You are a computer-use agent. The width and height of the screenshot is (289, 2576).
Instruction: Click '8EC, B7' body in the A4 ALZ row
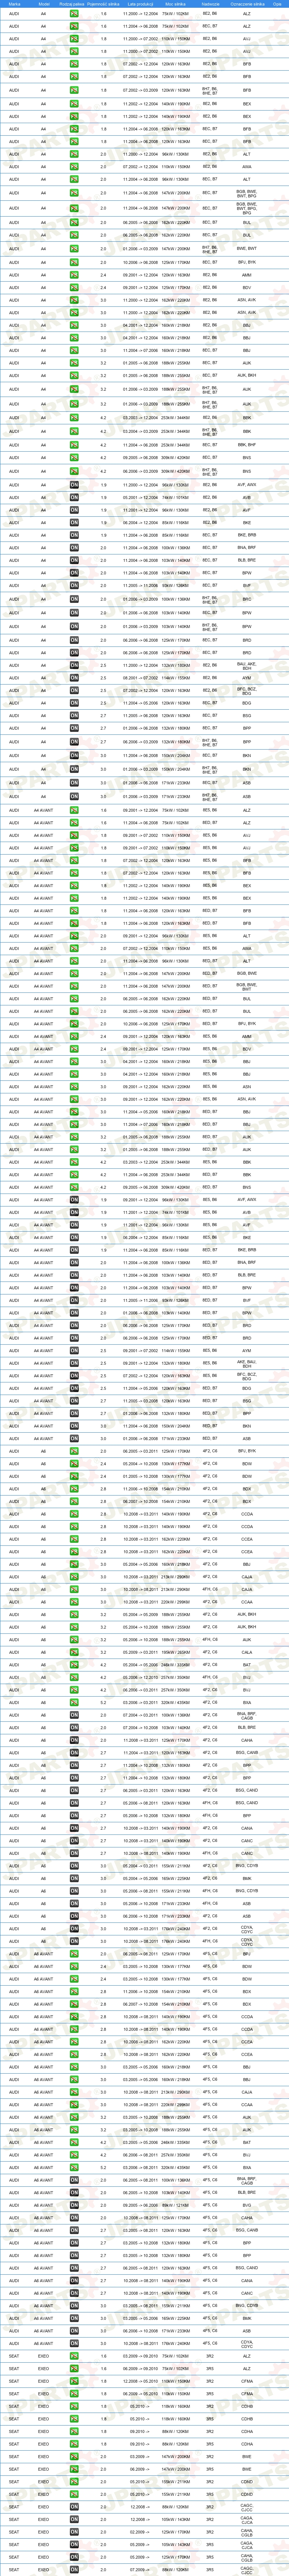(x=210, y=26)
